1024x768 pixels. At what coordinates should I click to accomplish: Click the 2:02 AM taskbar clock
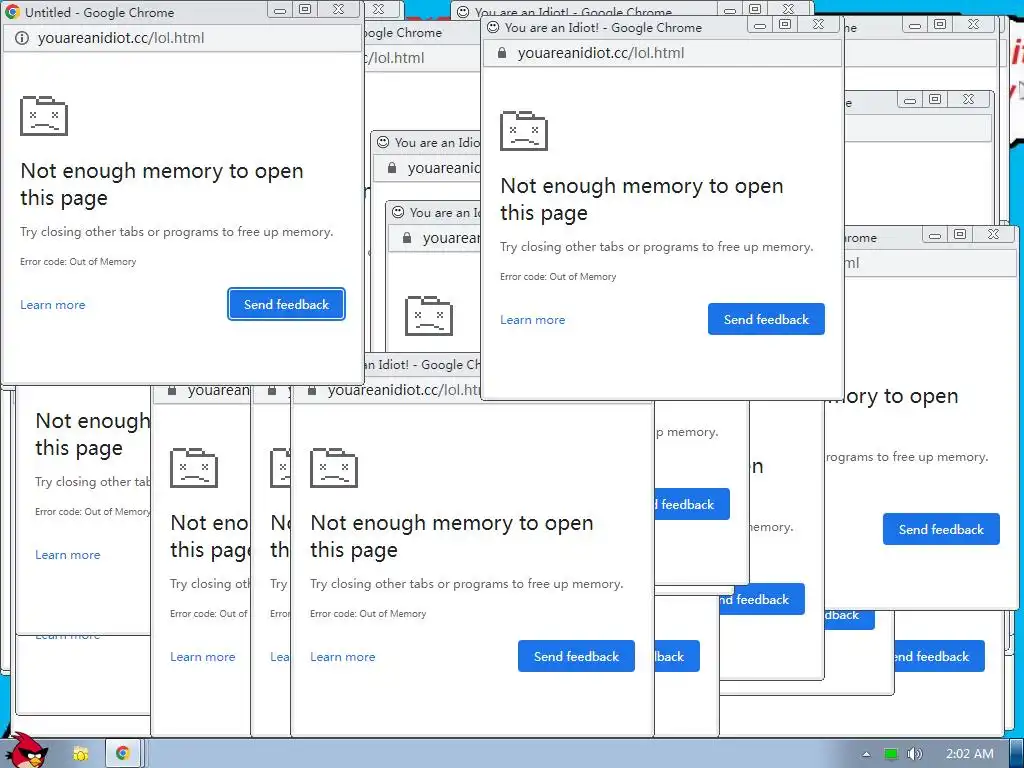(970, 754)
